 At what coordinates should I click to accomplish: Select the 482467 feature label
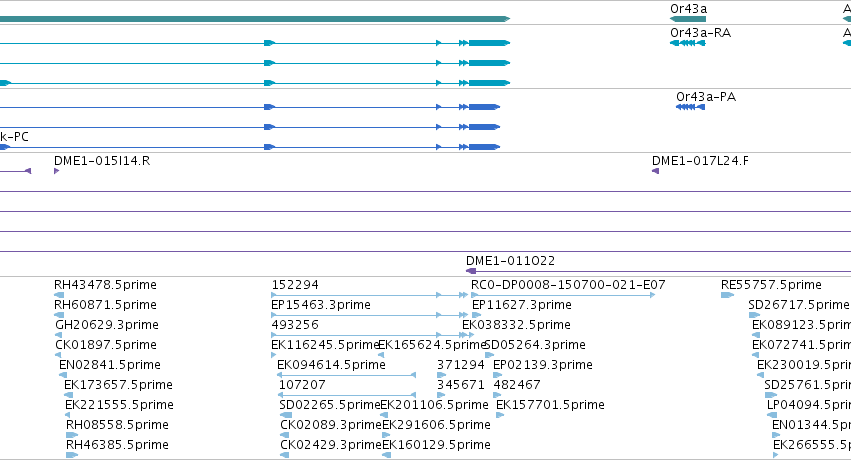[x=517, y=385]
